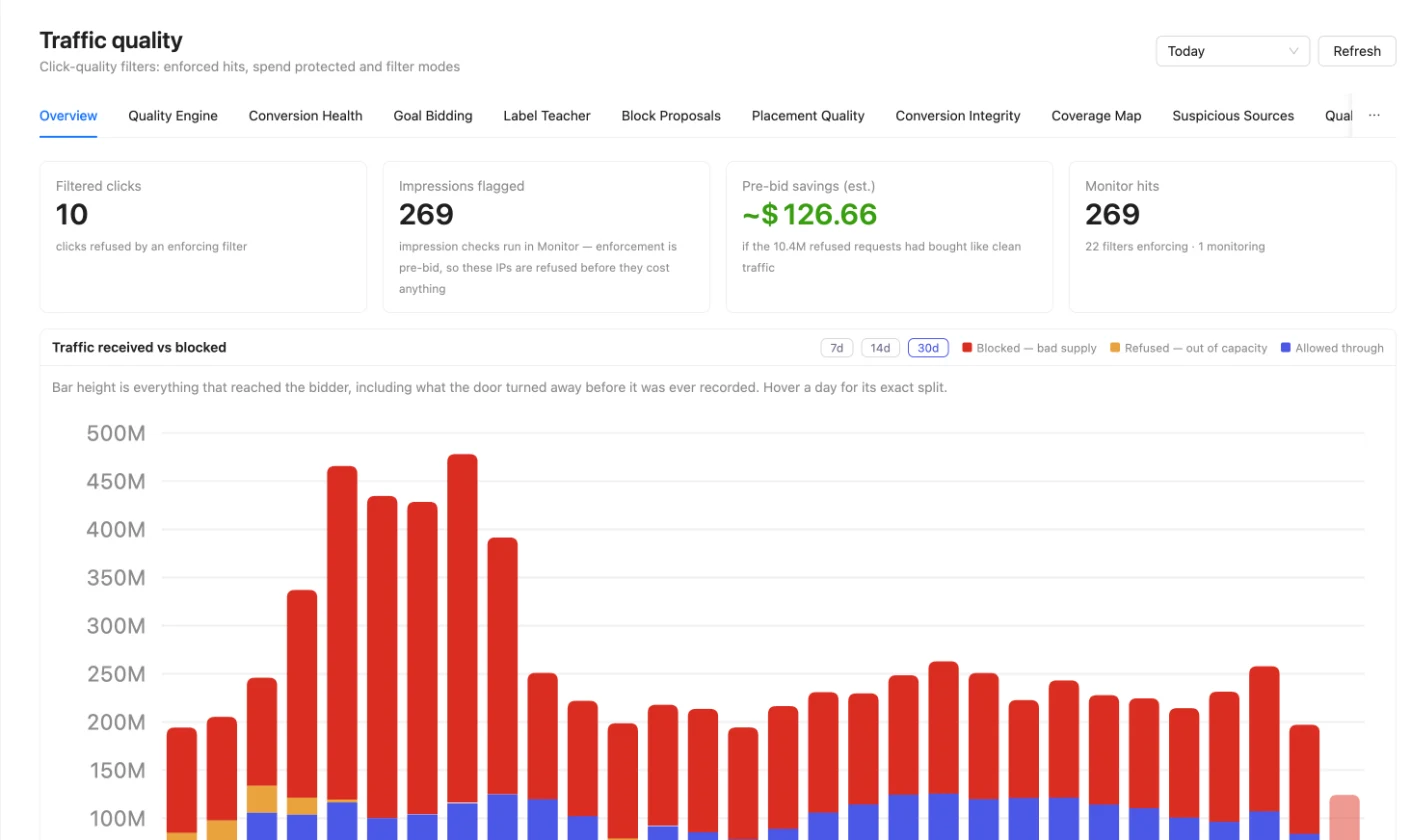Go to Suspicious Sources tab

pyautogui.click(x=1233, y=116)
